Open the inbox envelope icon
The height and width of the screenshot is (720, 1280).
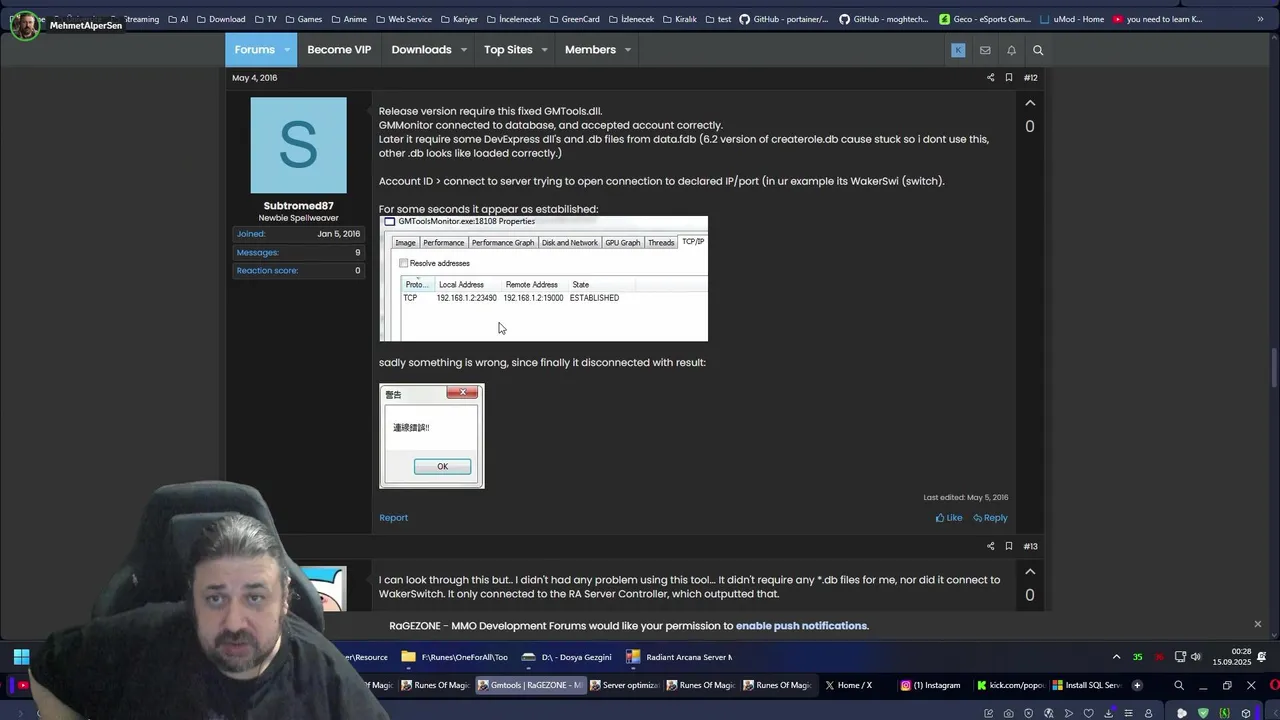click(985, 50)
